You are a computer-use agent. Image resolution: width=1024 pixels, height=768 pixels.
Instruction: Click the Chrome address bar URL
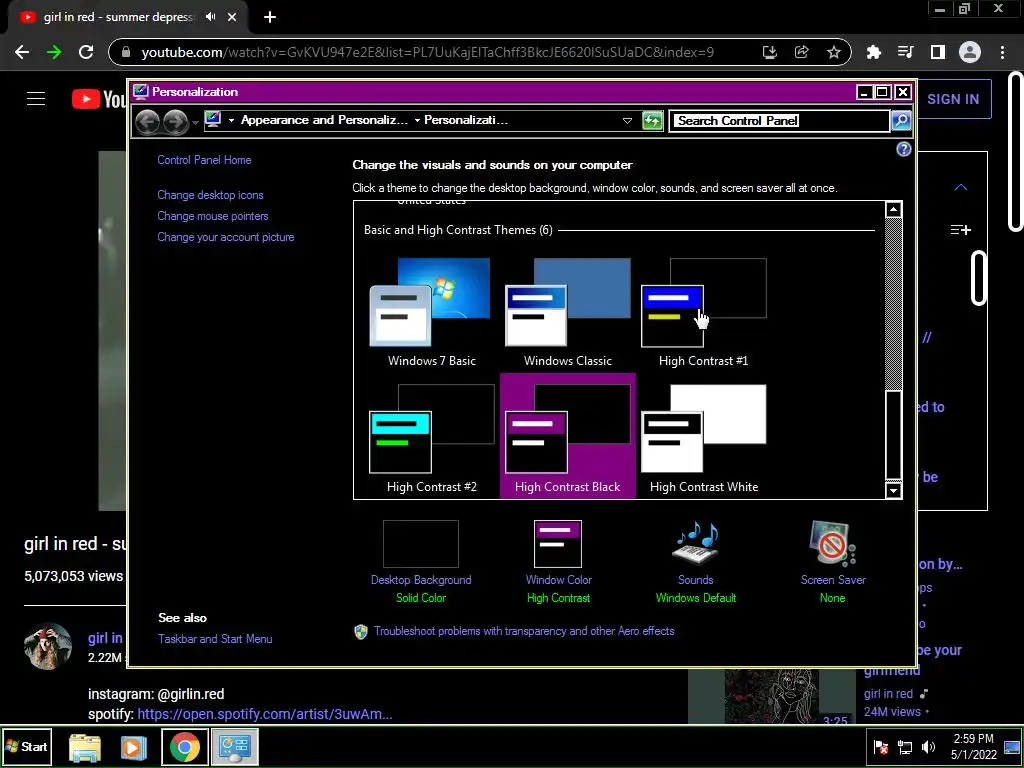tap(428, 52)
